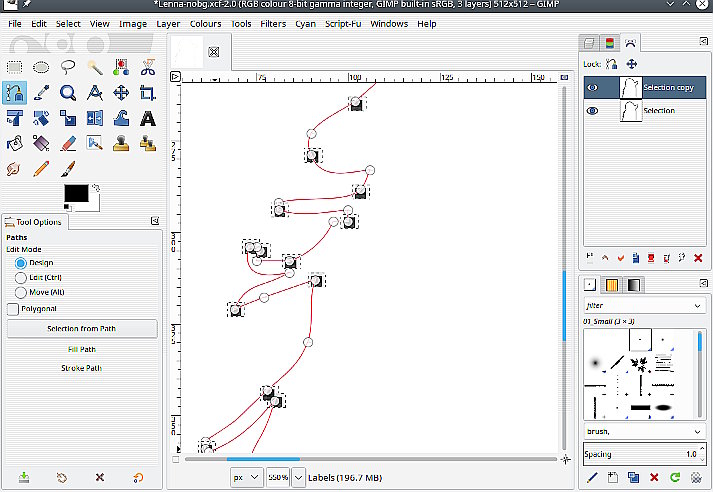
Task: Enable the Polygonal checkbox
Action: (x=13, y=309)
